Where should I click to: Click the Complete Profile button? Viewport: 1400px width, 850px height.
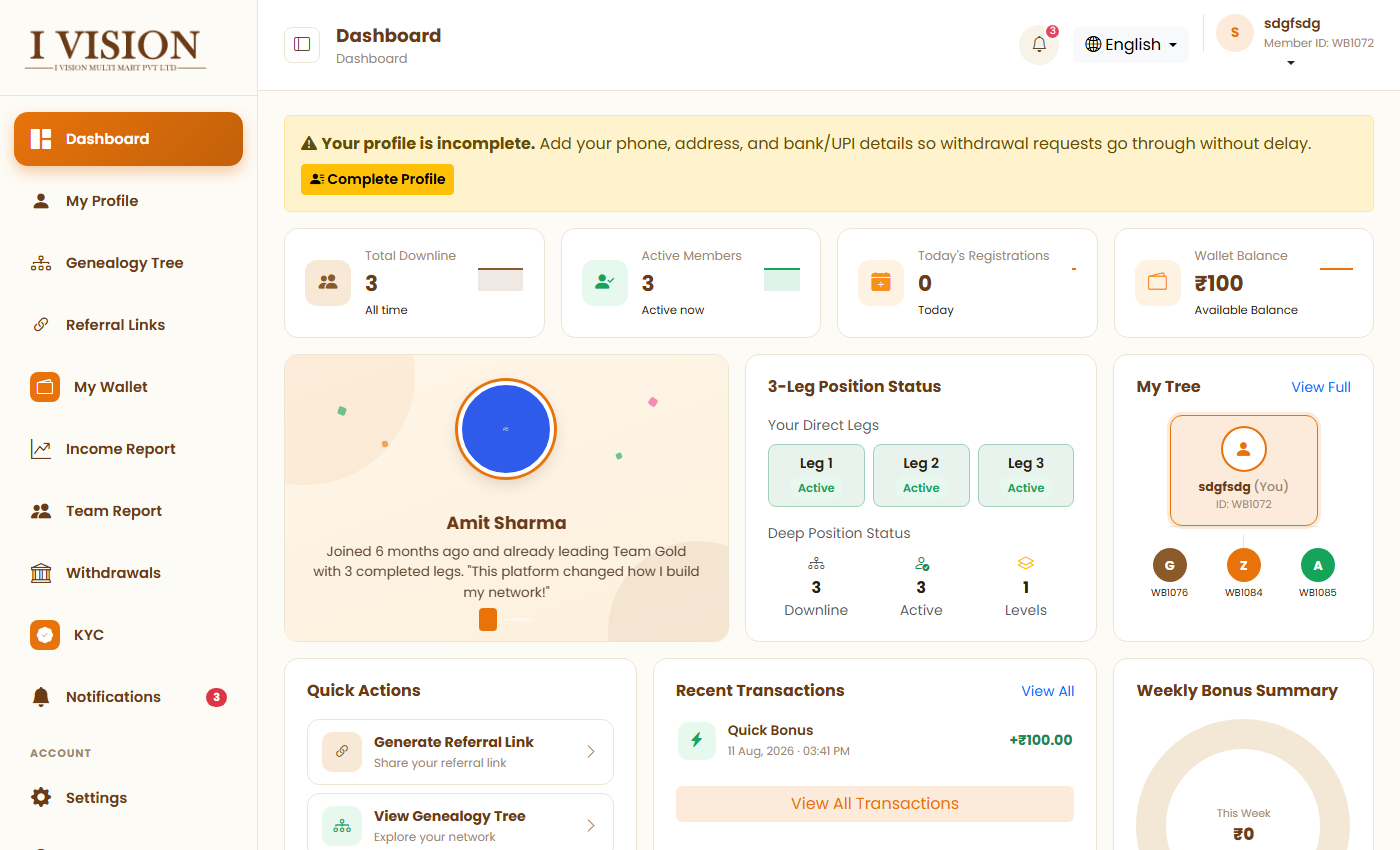[x=377, y=179]
